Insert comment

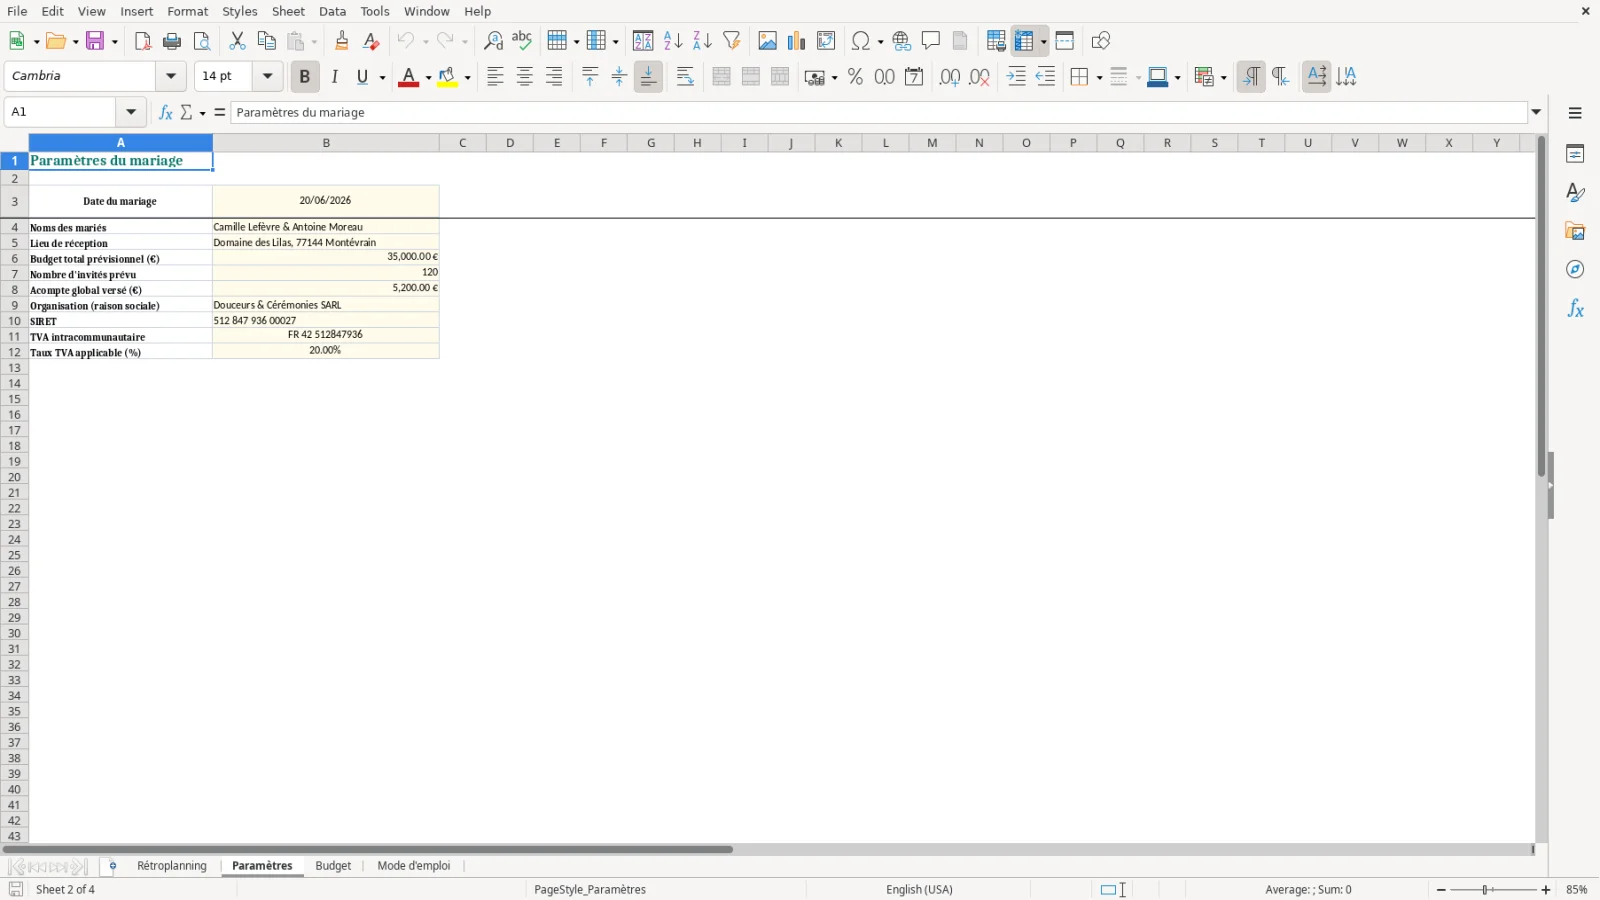coord(931,41)
